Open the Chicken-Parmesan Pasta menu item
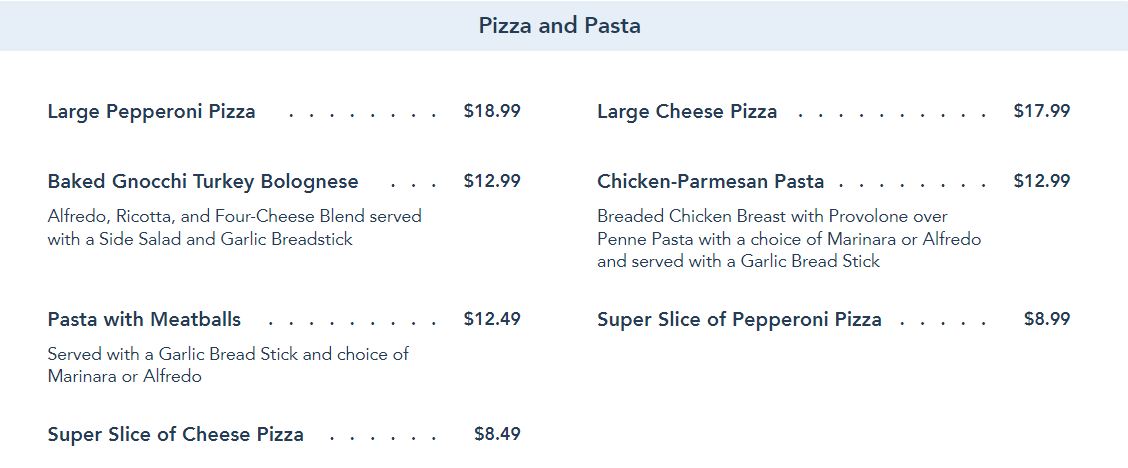Image resolution: width=1128 pixels, height=468 pixels. 710,181
